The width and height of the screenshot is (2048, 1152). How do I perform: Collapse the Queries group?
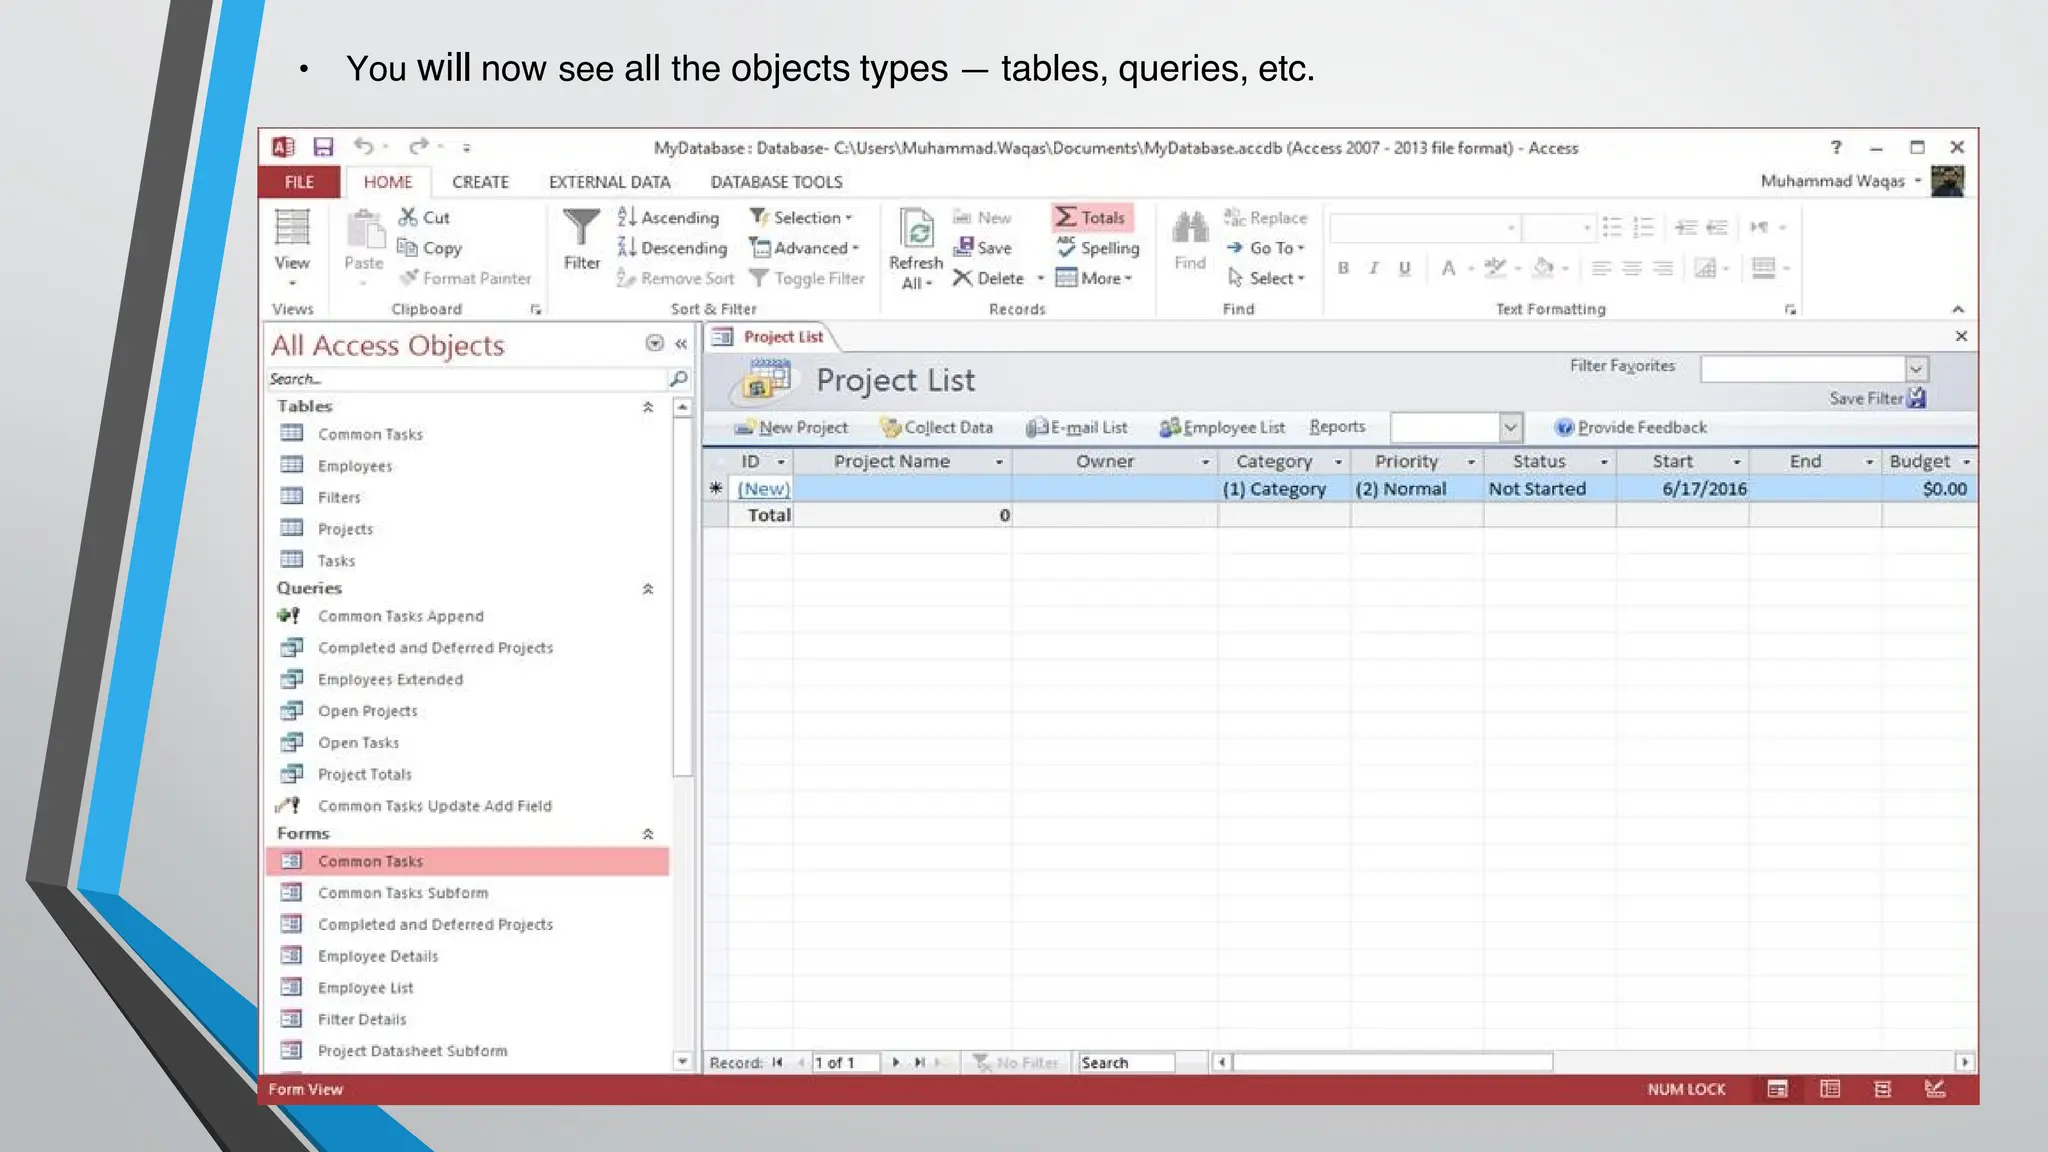[648, 589]
